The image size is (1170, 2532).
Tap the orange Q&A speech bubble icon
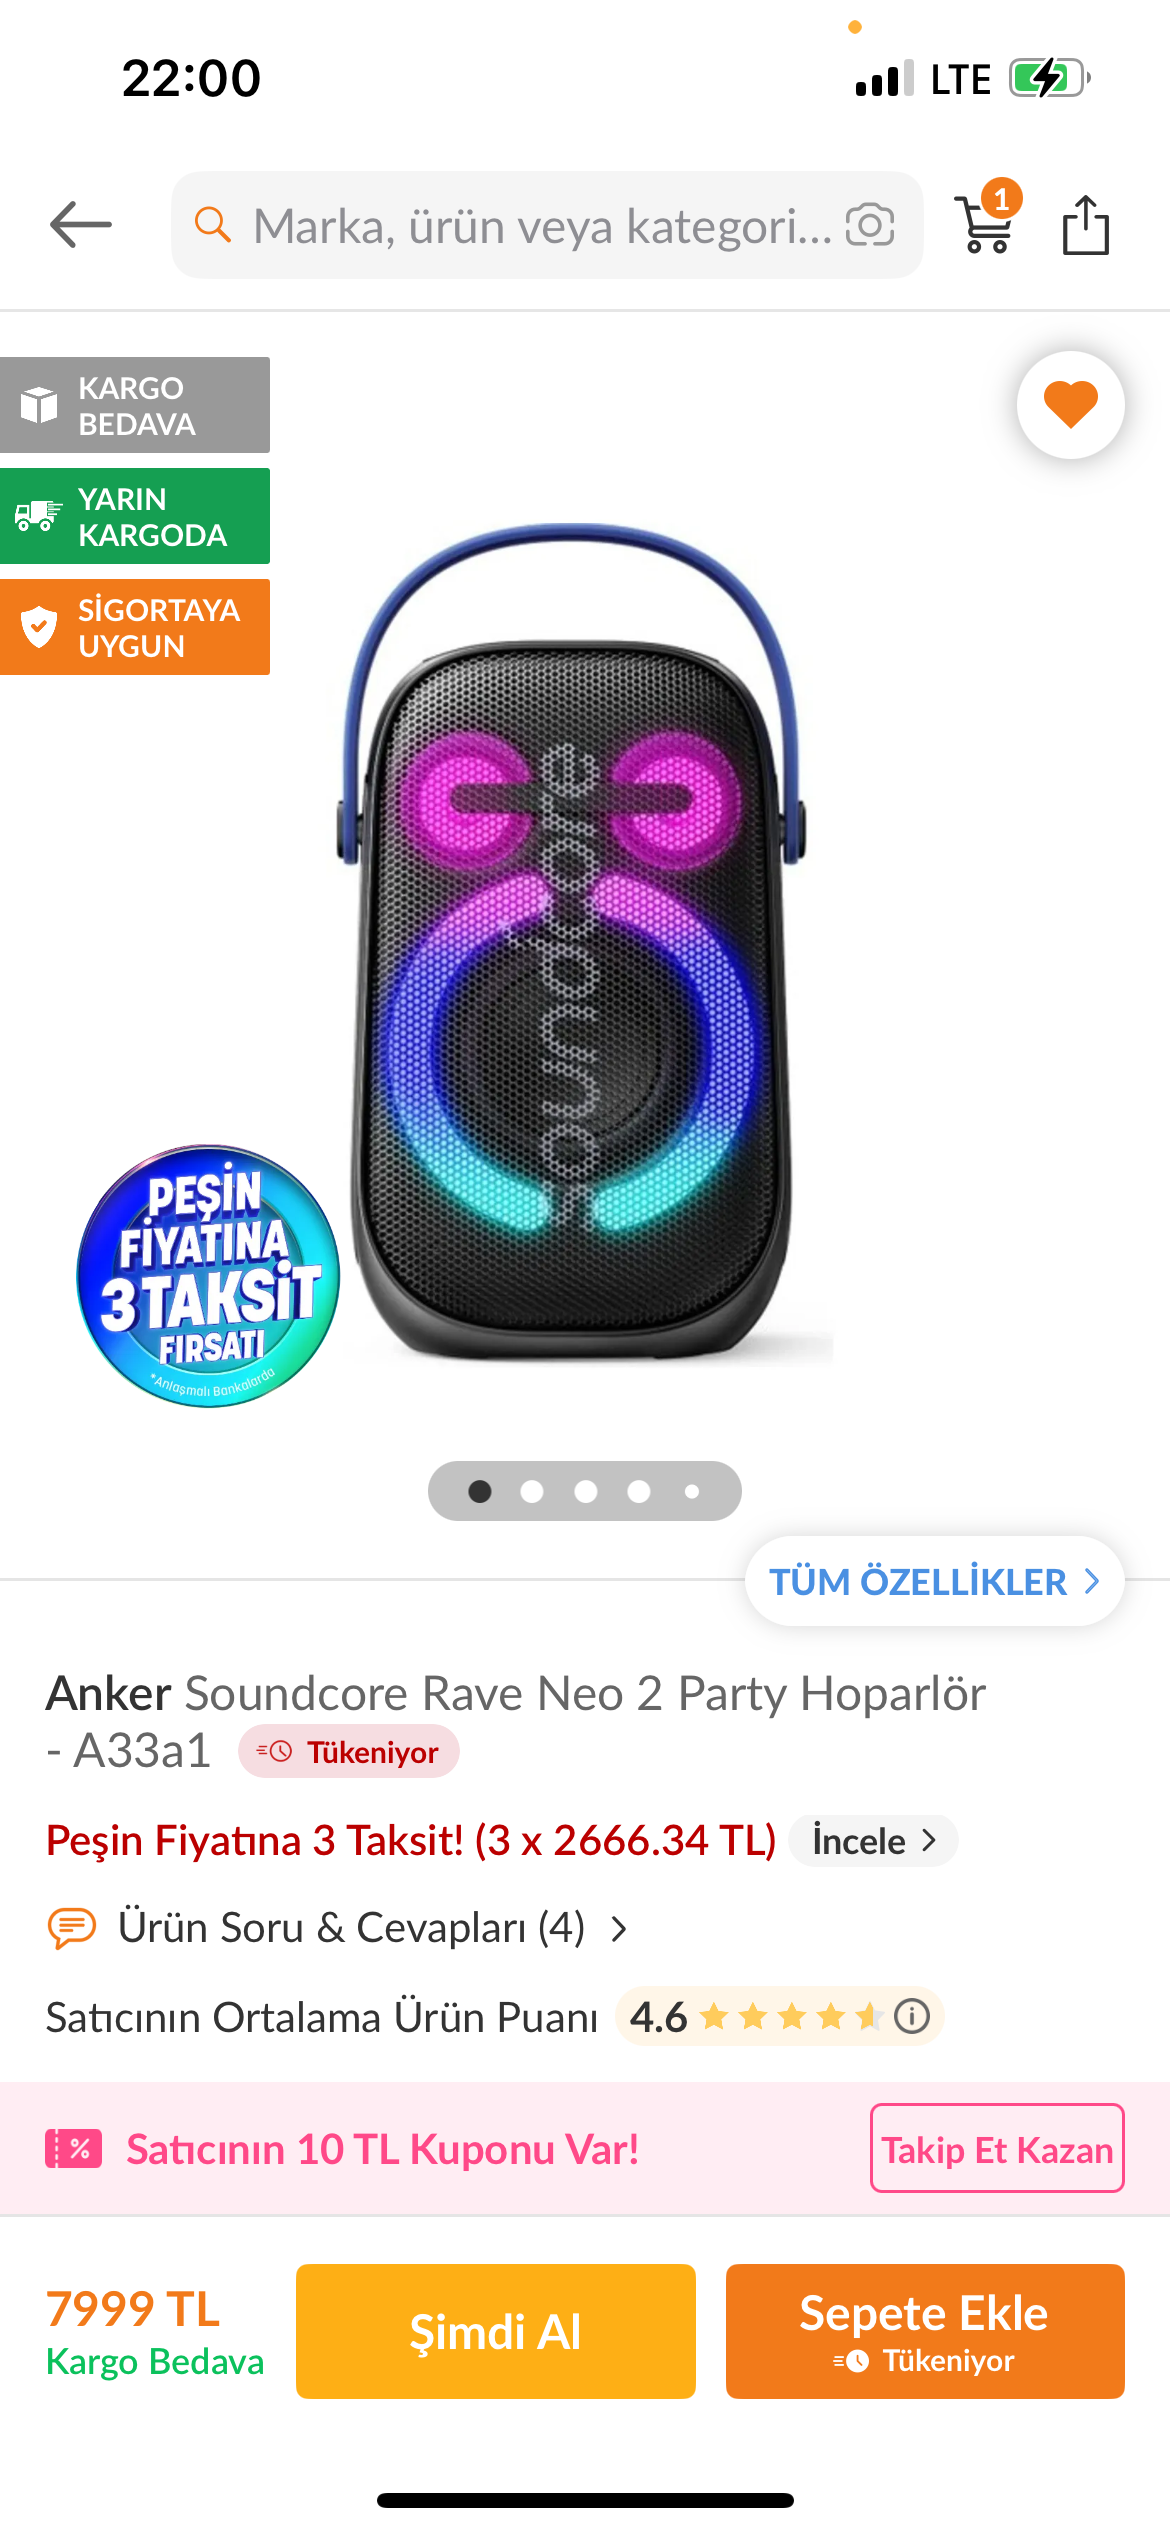(72, 1927)
